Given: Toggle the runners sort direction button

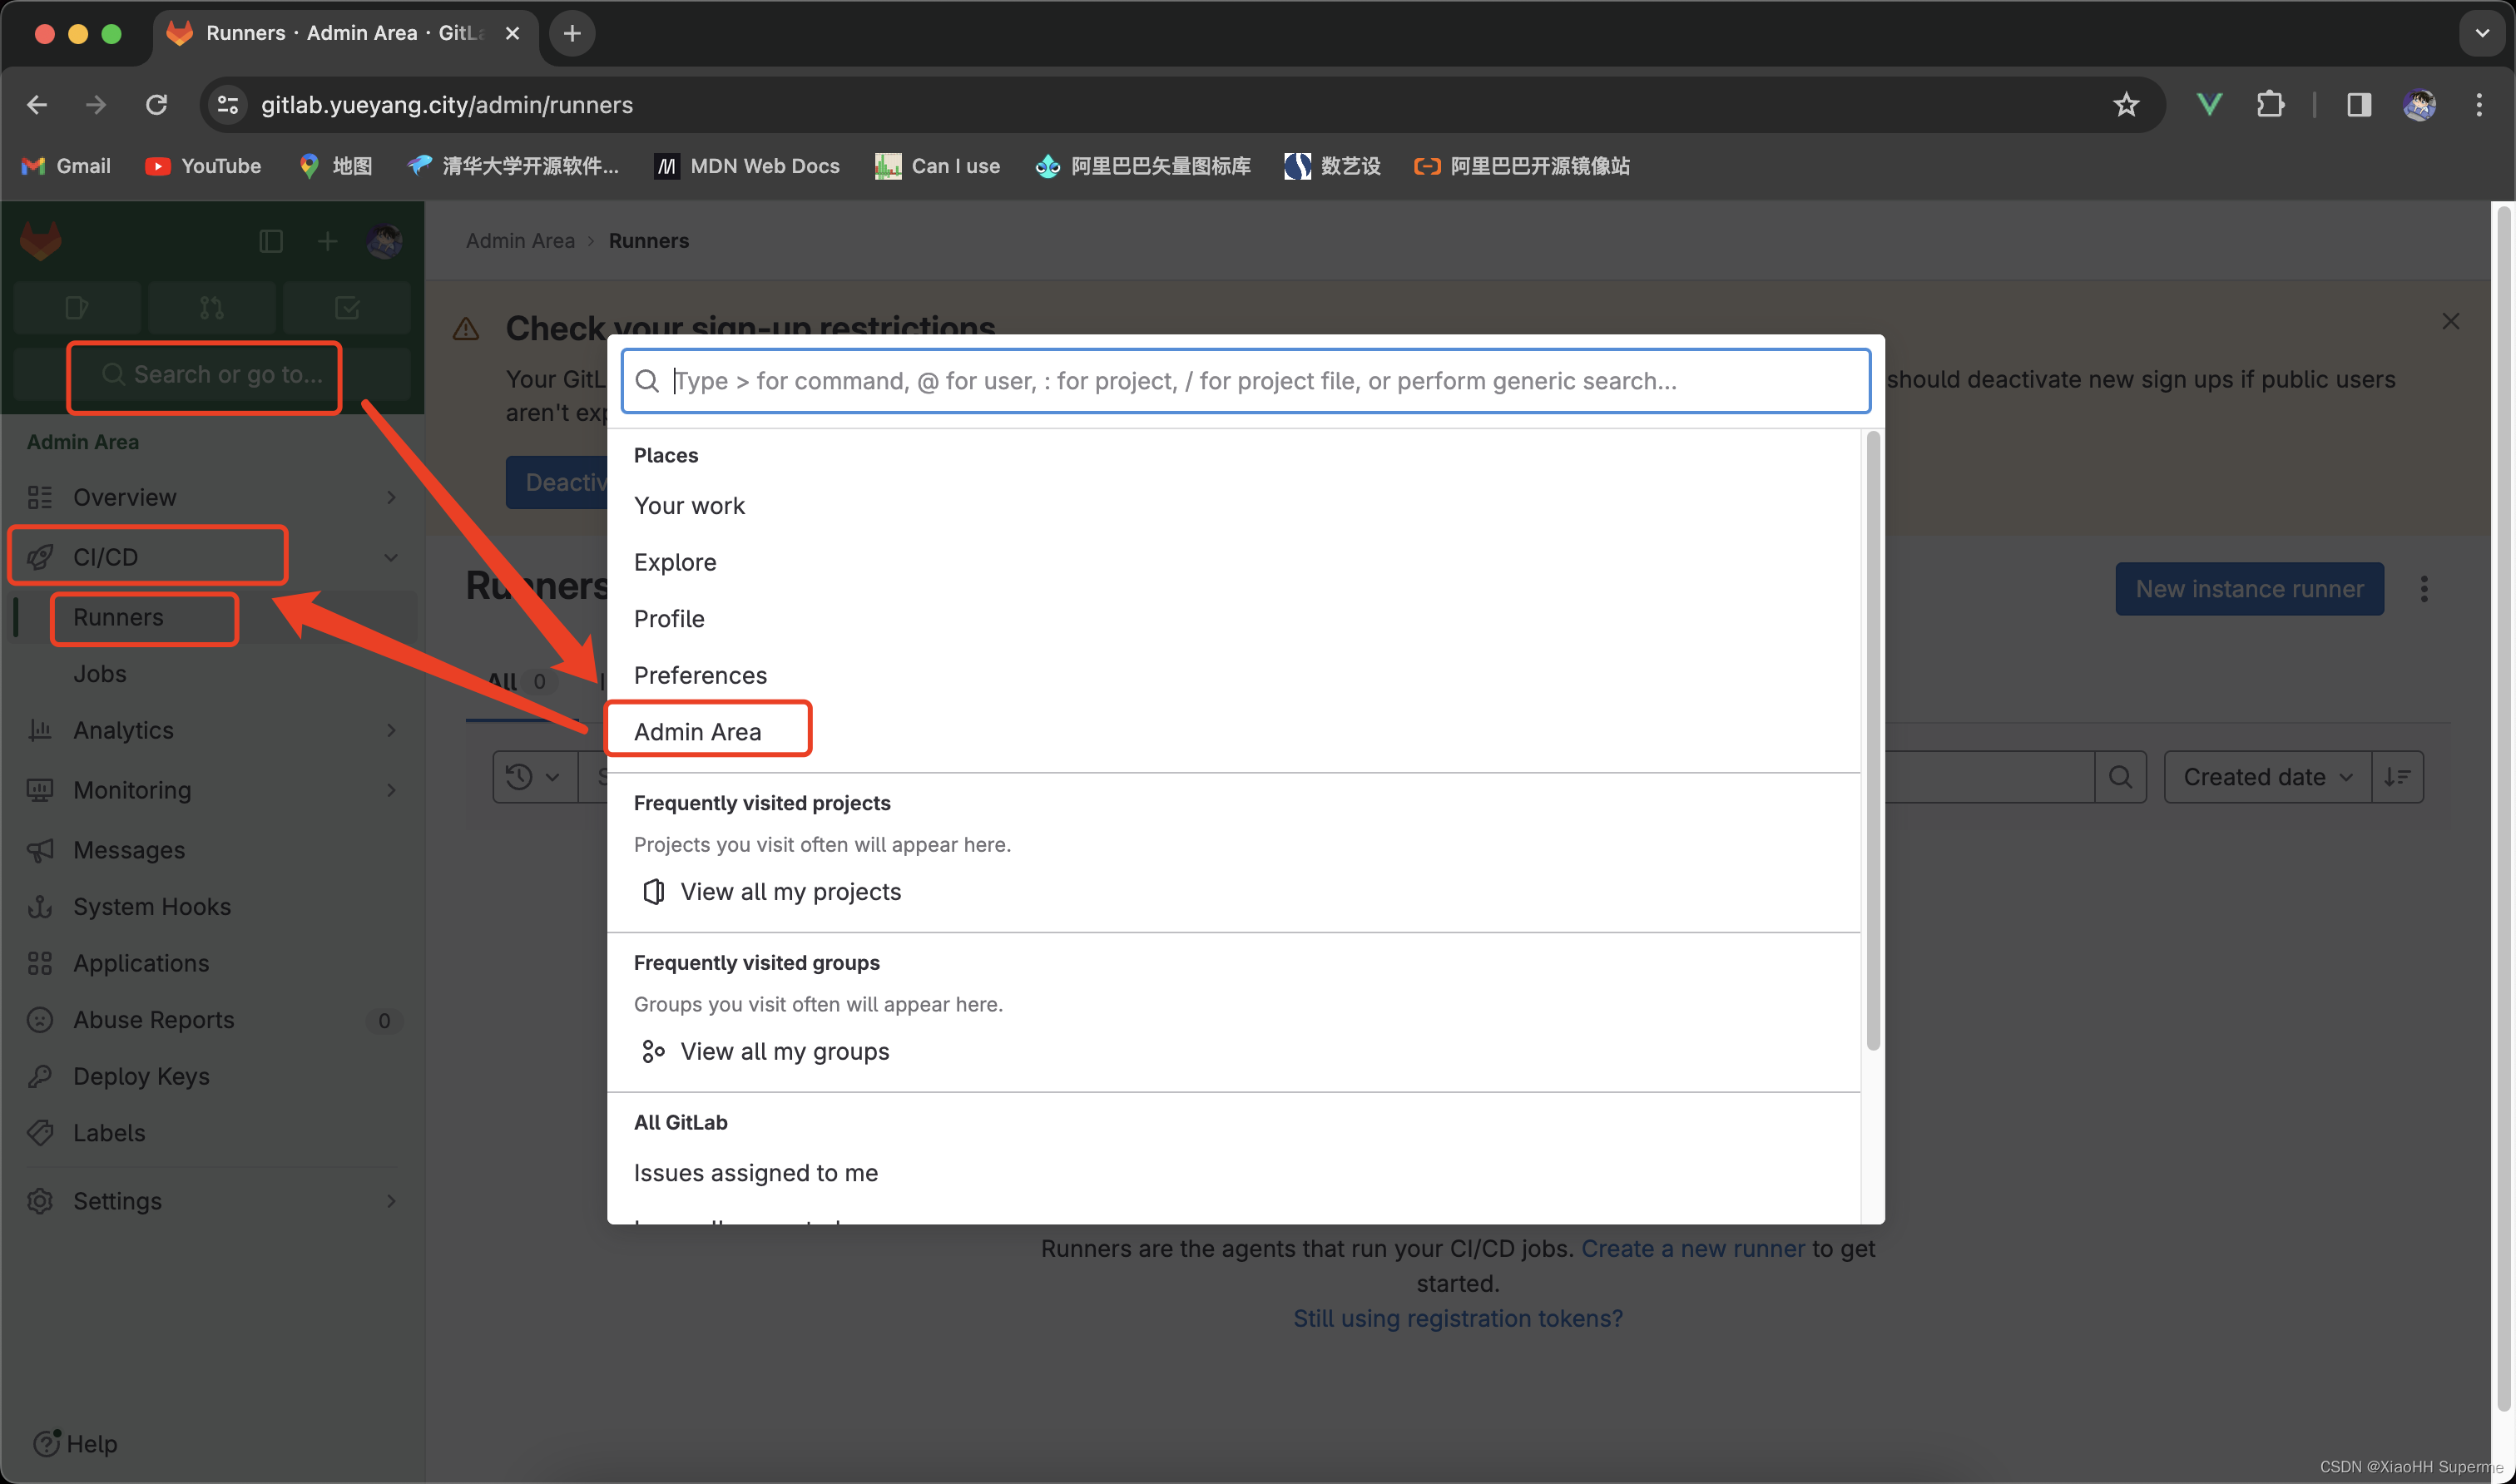Looking at the screenshot, I should point(2397,777).
